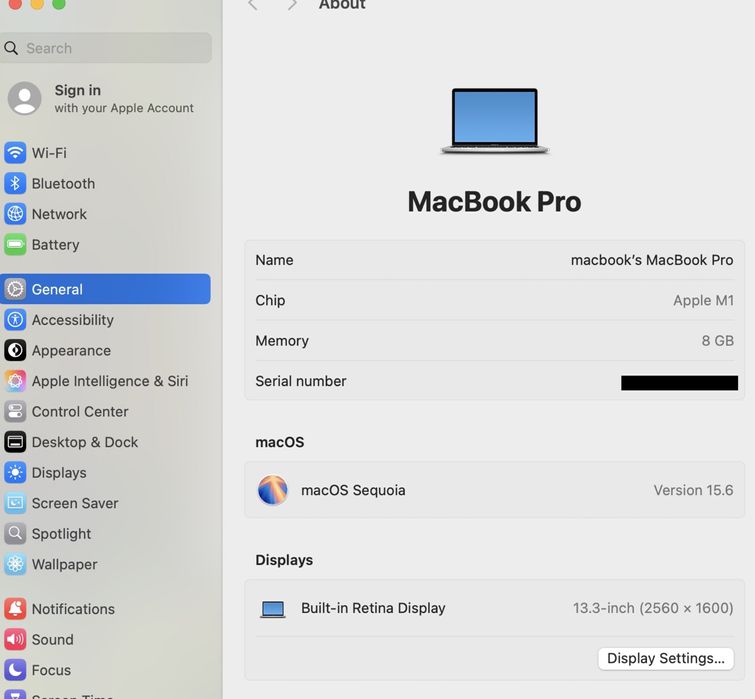Click the 8 GB memory value
Screen dimensions: 755x699
click(x=717, y=340)
